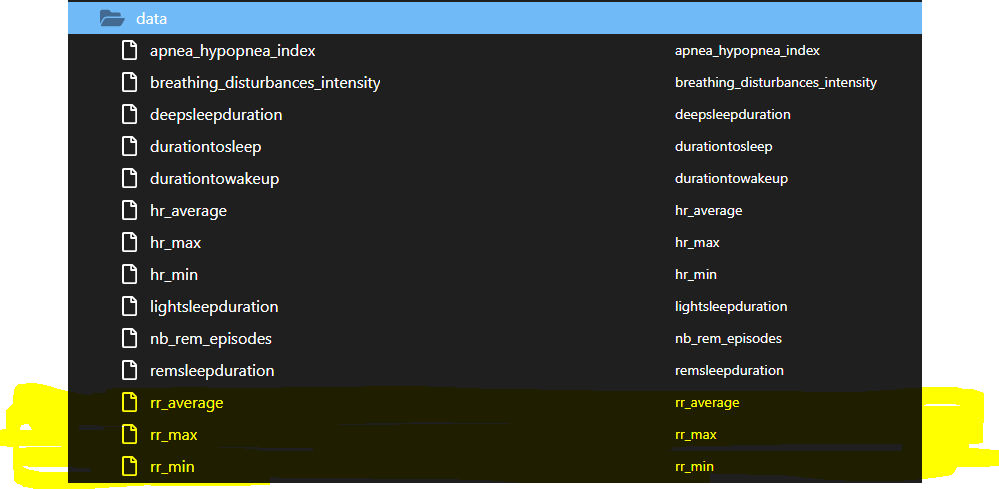Click the hr_average file icon
The width and height of the screenshot is (999, 489).
(x=129, y=210)
